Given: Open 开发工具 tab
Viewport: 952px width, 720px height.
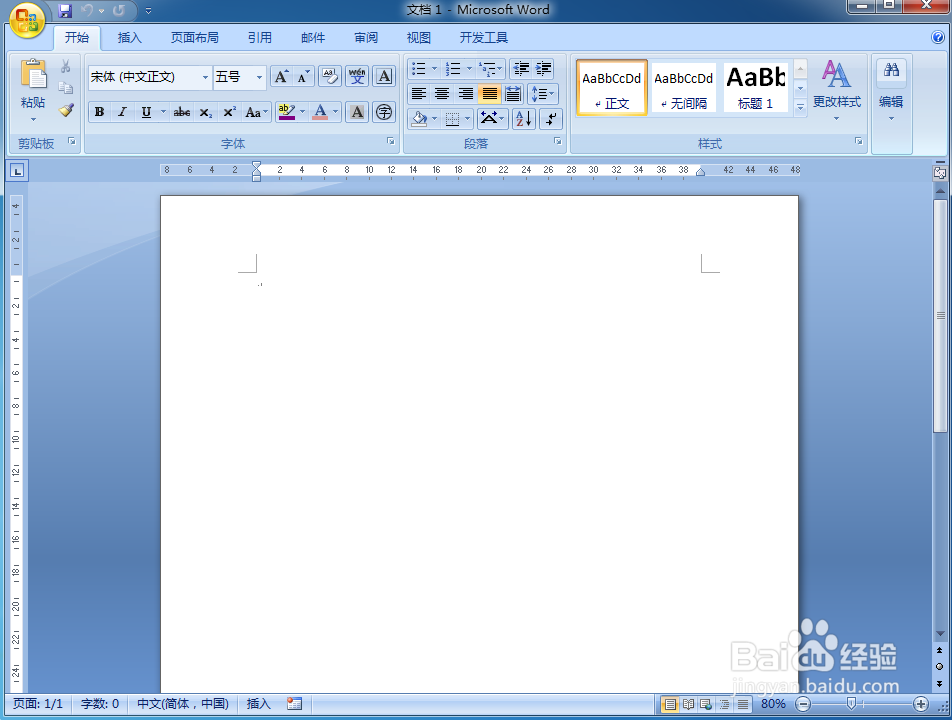Looking at the screenshot, I should click(484, 38).
